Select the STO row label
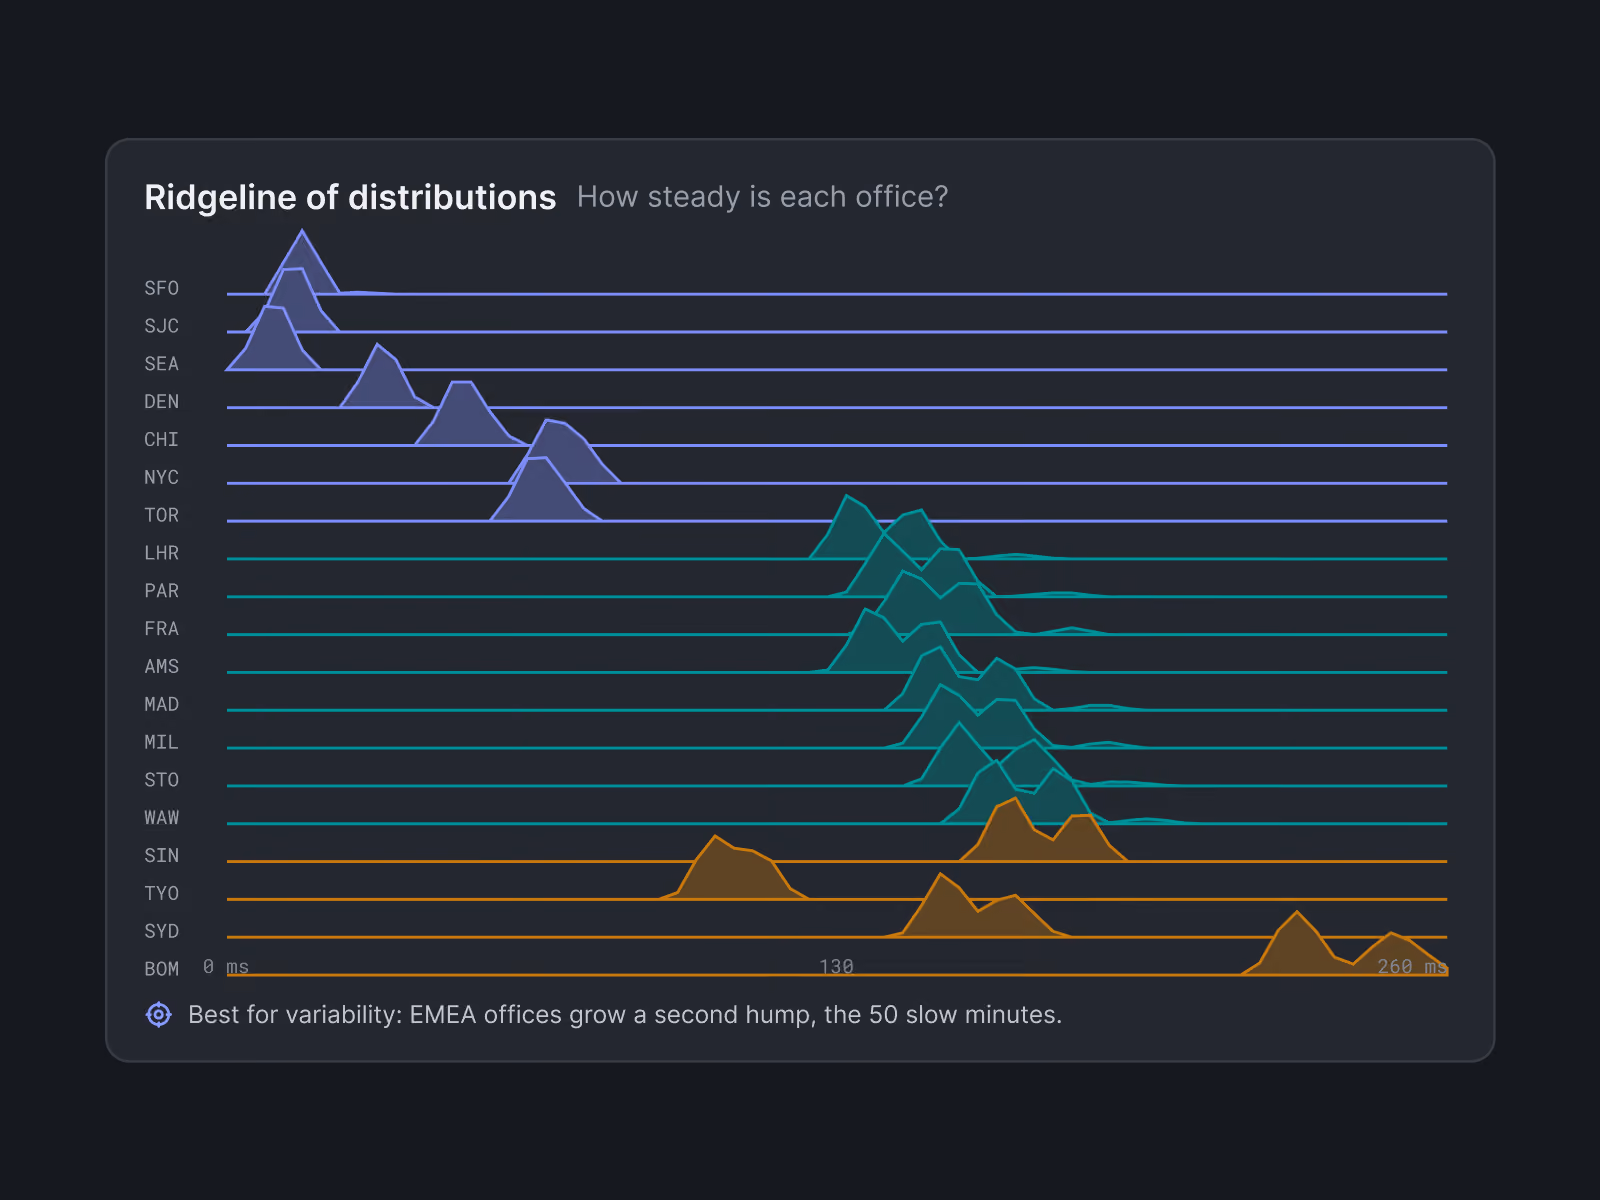Image resolution: width=1600 pixels, height=1200 pixels. (161, 780)
